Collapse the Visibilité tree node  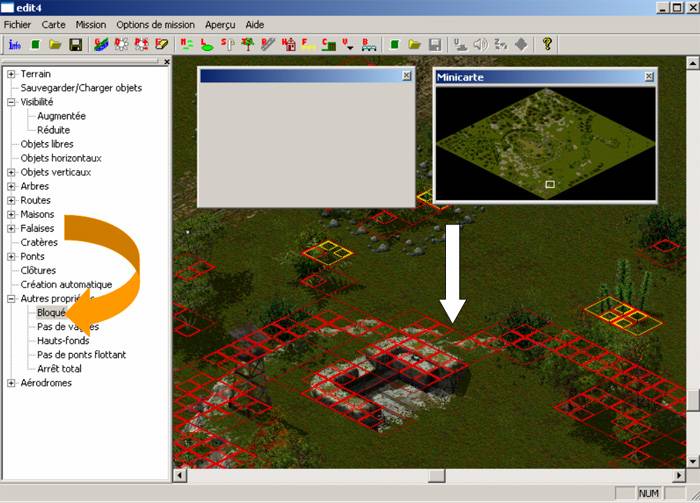click(x=11, y=102)
